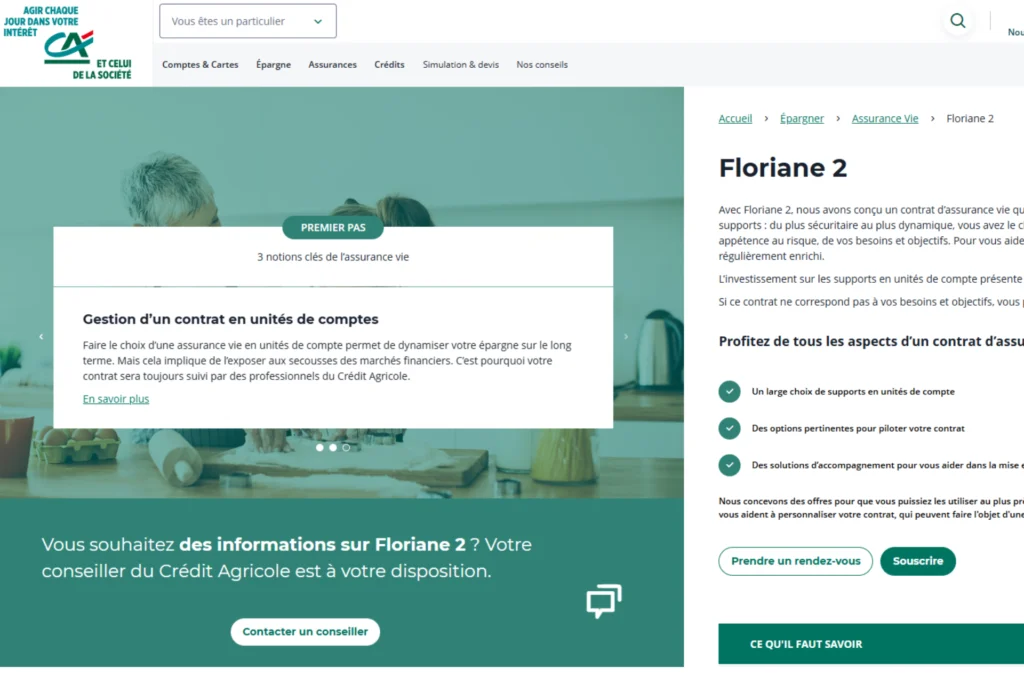The width and height of the screenshot is (1024, 683).
Task: Click checkmark icon beside 'Un large choix de supports'
Action: click(x=730, y=392)
